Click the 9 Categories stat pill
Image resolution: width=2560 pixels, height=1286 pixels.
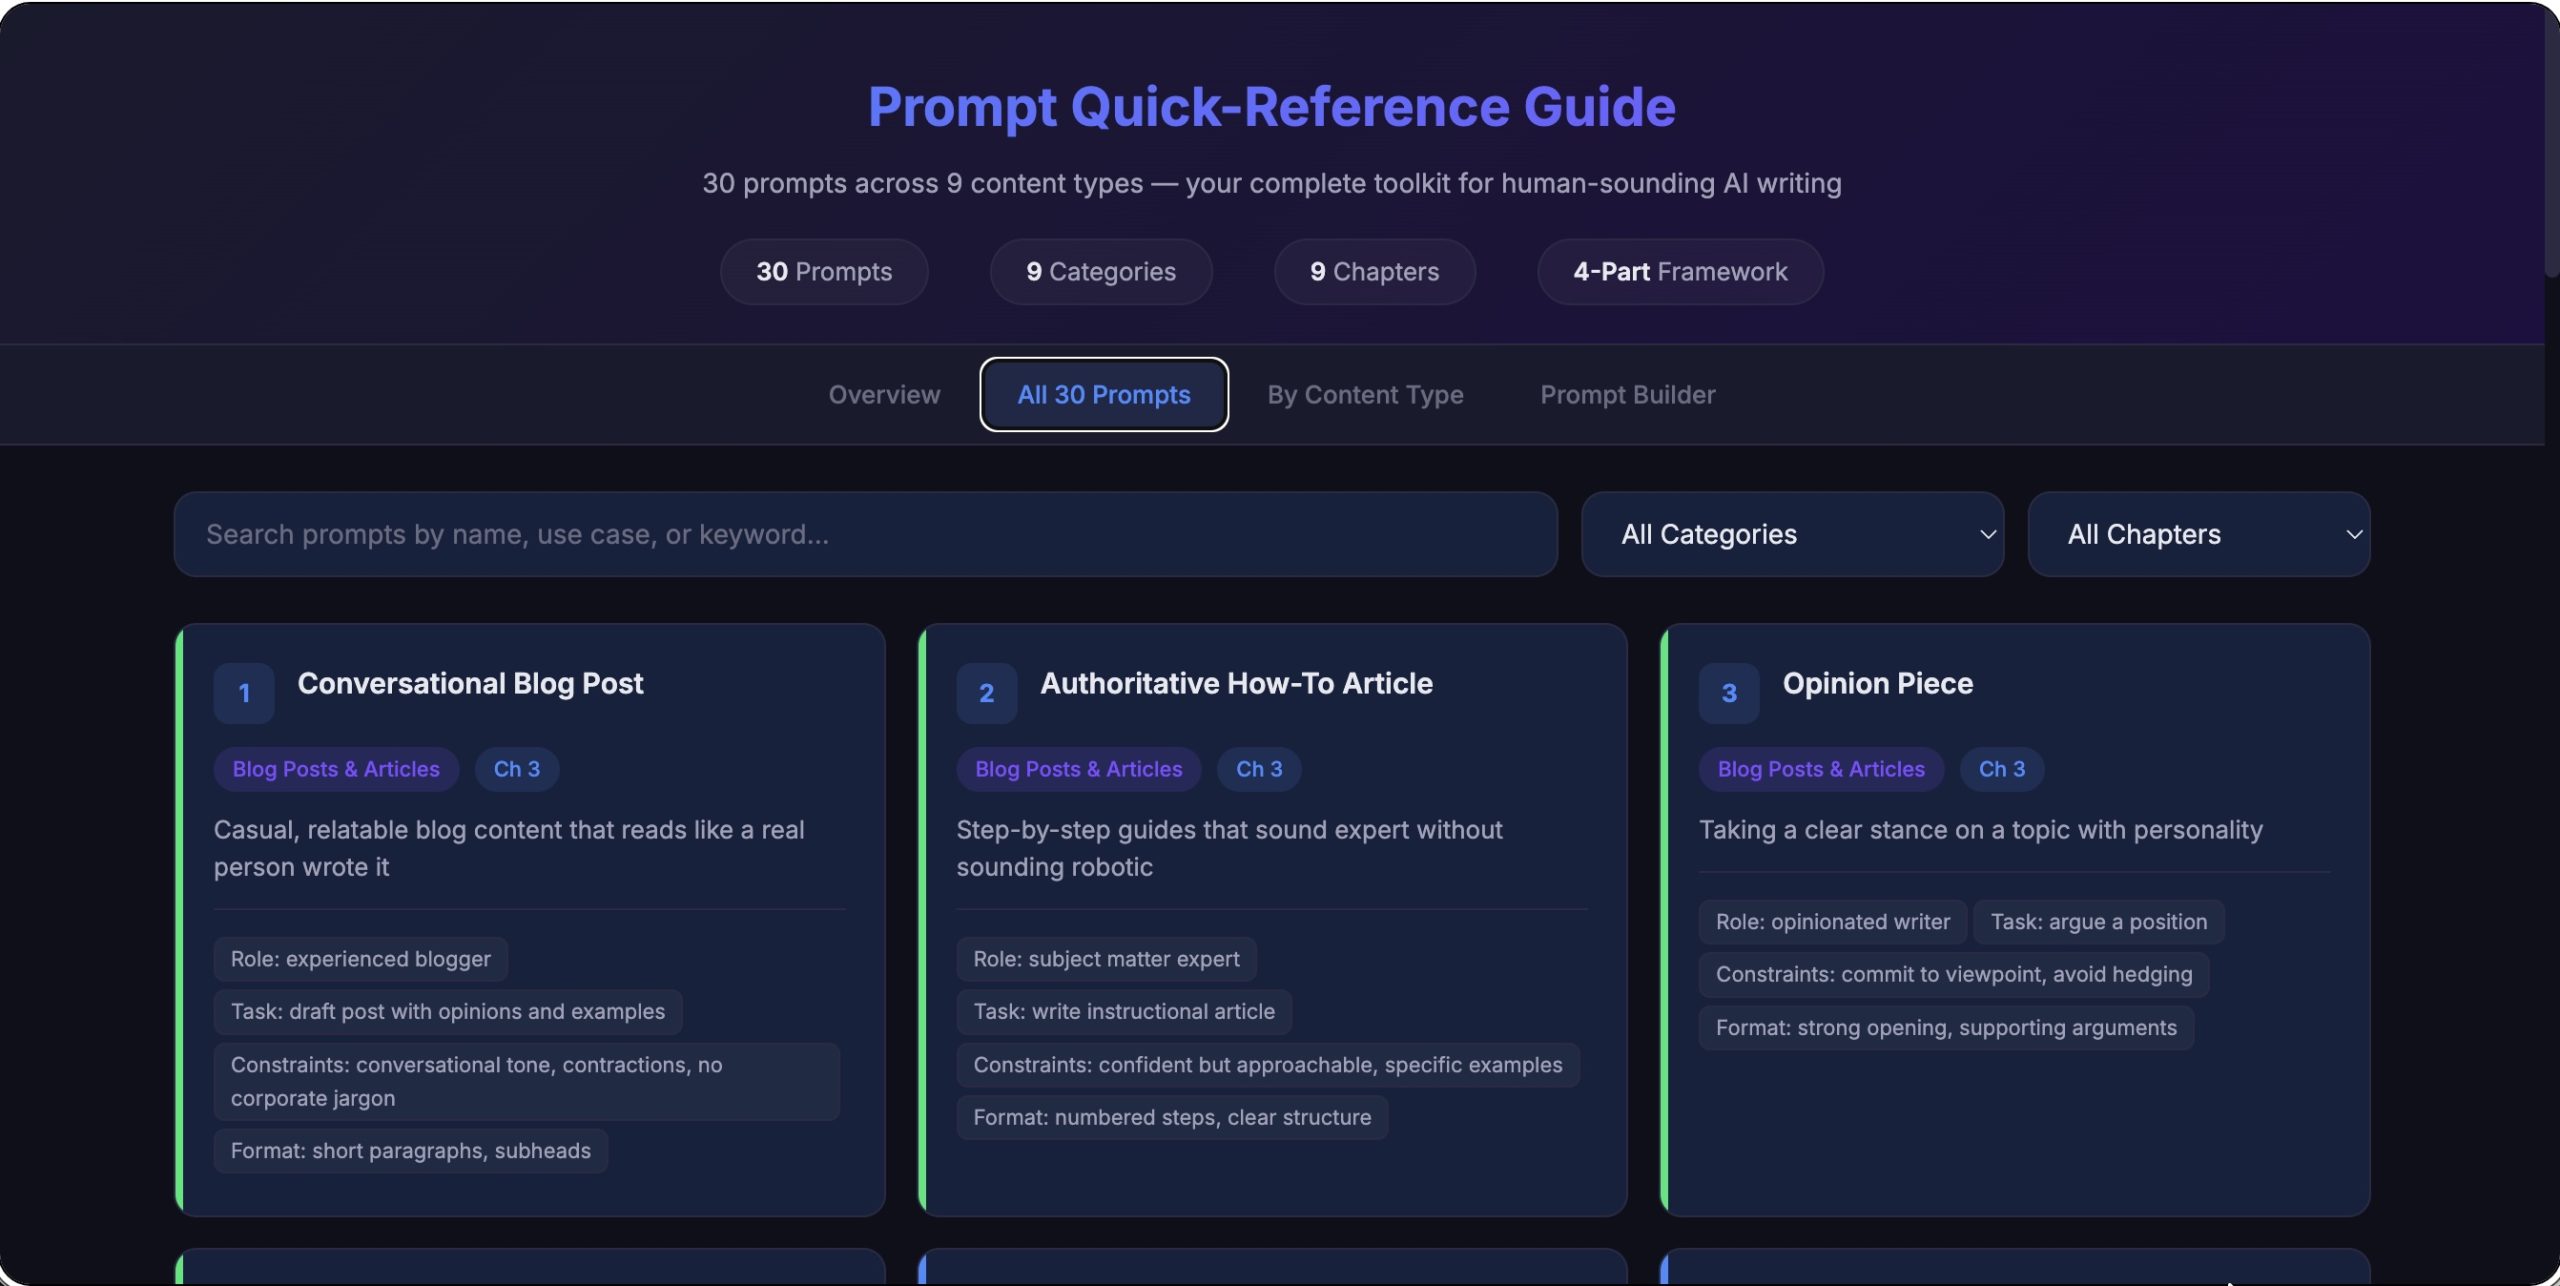pos(1100,272)
